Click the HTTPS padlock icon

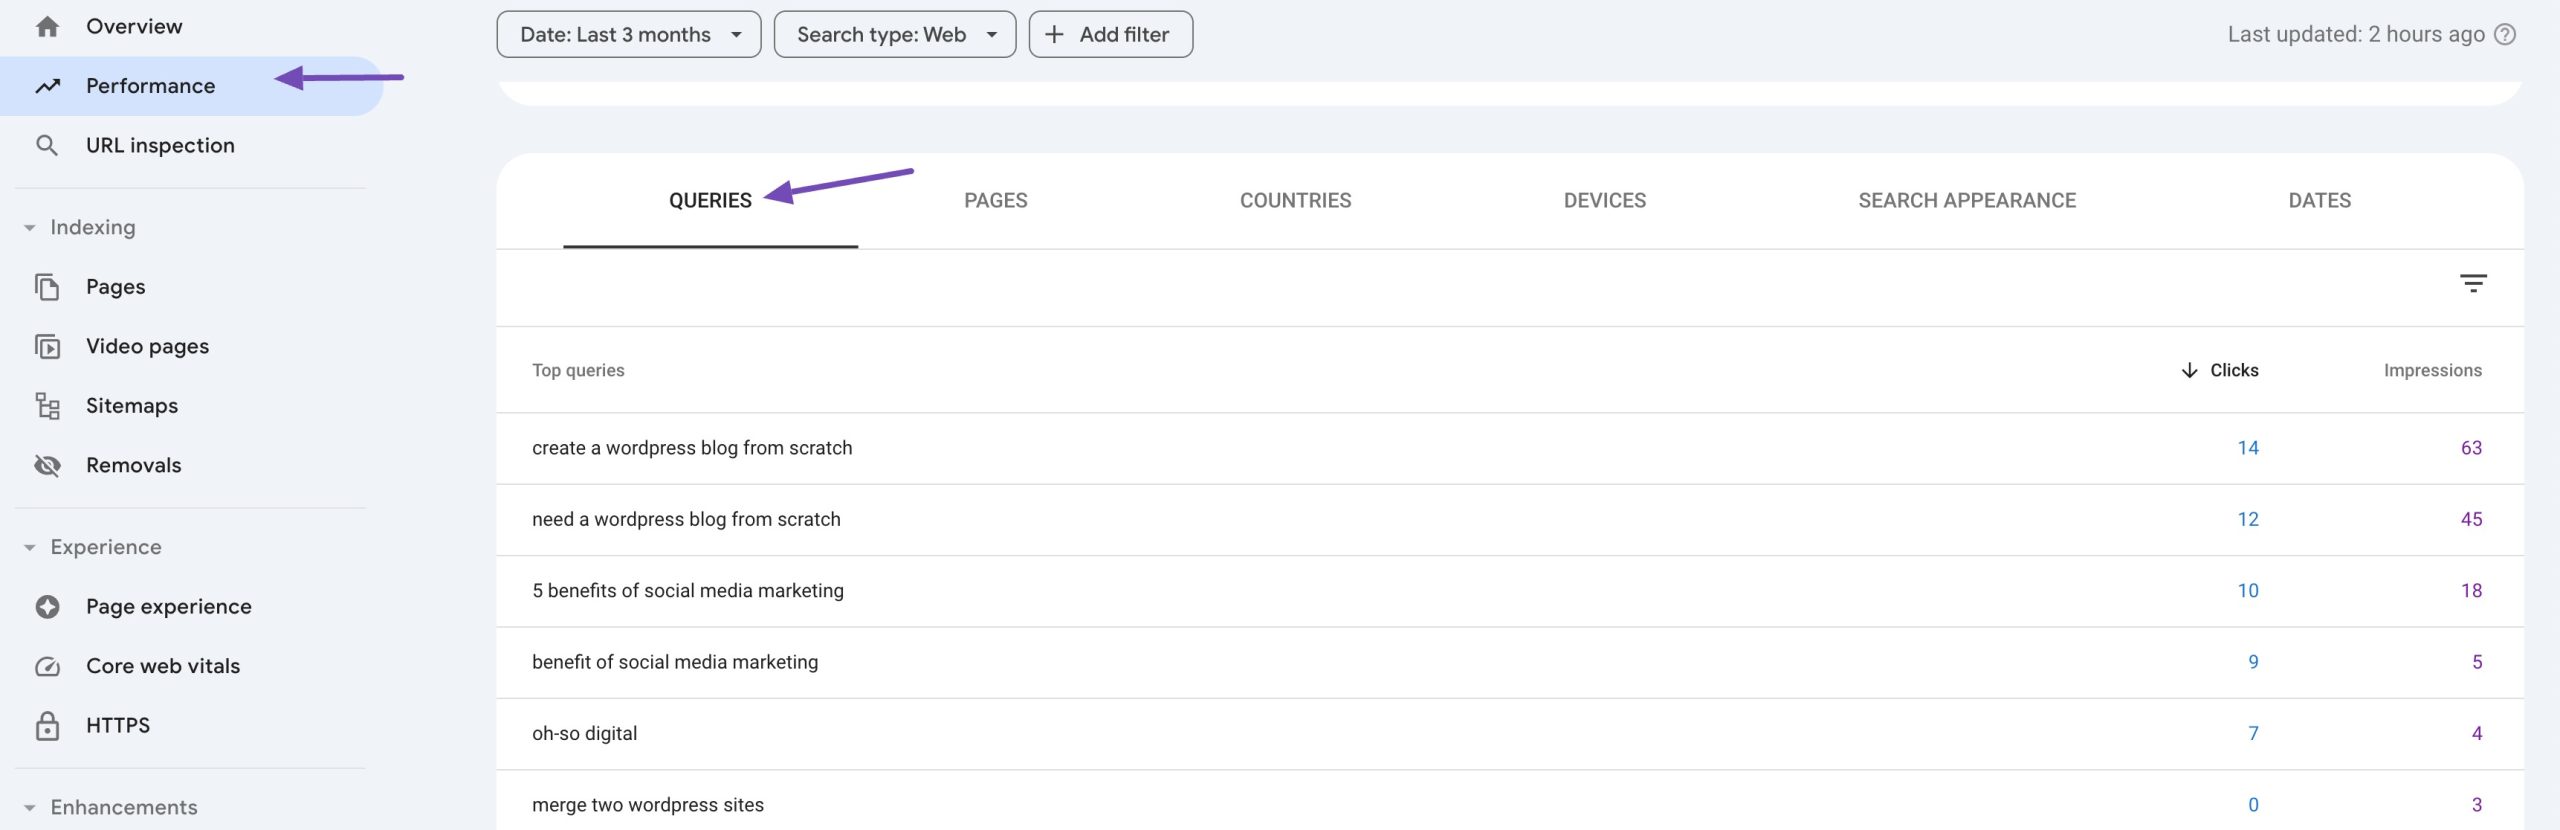(47, 726)
